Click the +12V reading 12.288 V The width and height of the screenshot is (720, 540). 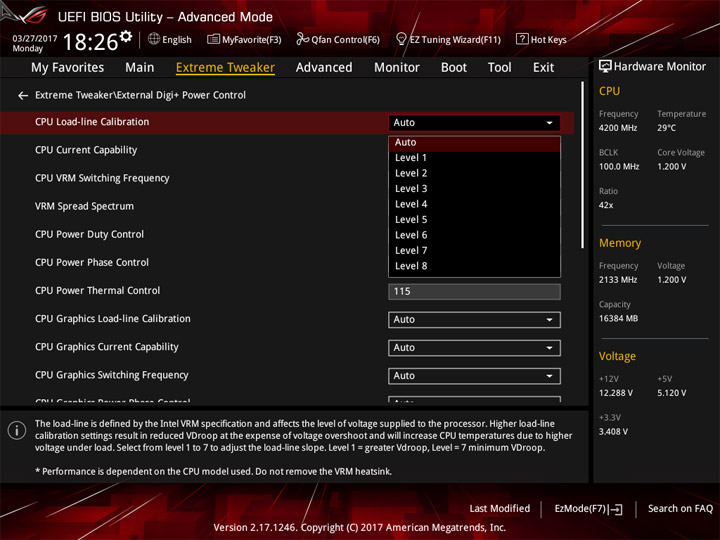point(615,393)
